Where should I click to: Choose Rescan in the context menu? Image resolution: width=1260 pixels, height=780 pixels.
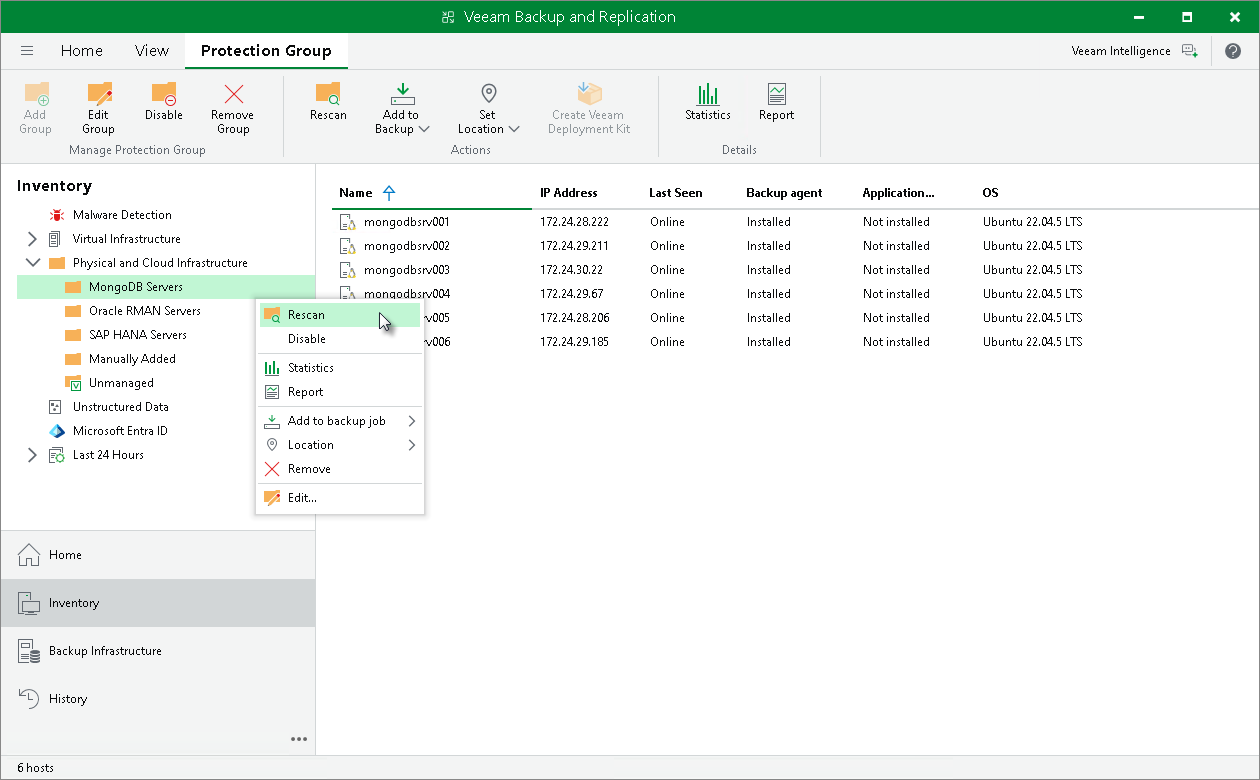[x=340, y=315]
